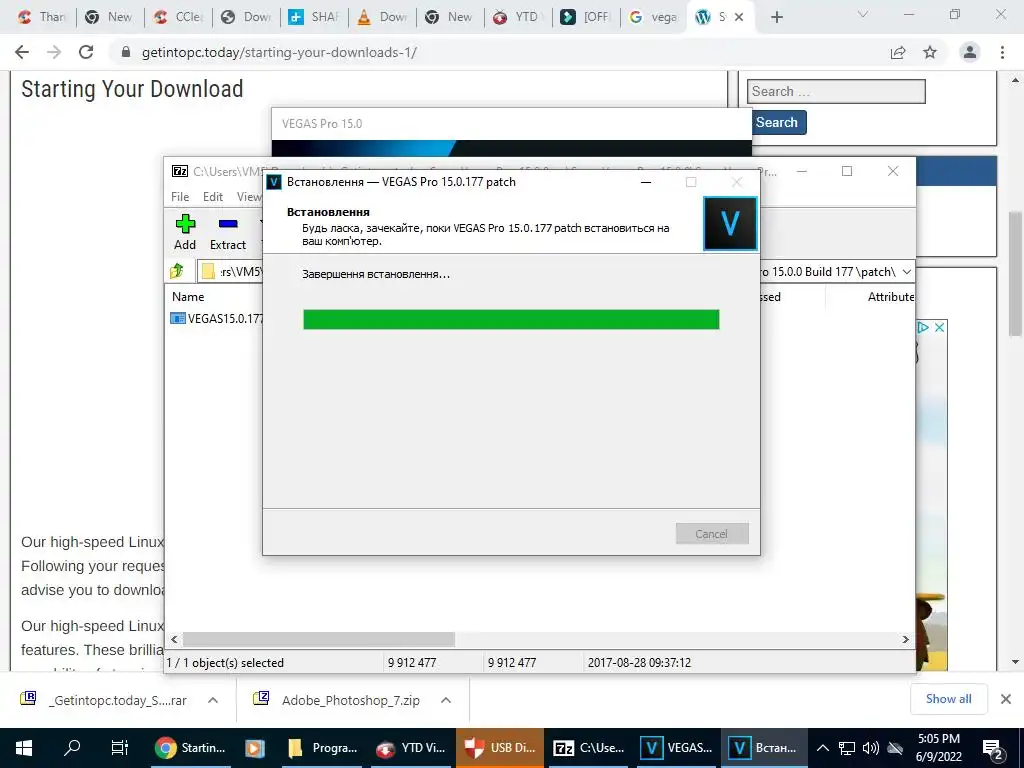
Task: Go up one folder in 7-Zip
Action: [177, 271]
